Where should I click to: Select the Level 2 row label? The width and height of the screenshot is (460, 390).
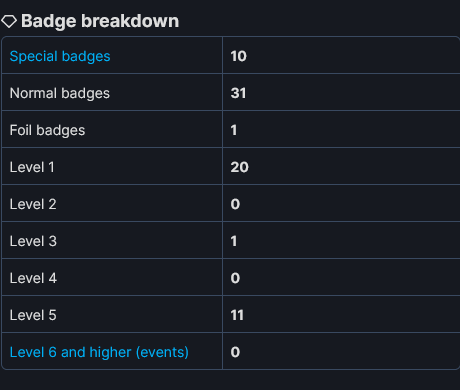[33, 204]
